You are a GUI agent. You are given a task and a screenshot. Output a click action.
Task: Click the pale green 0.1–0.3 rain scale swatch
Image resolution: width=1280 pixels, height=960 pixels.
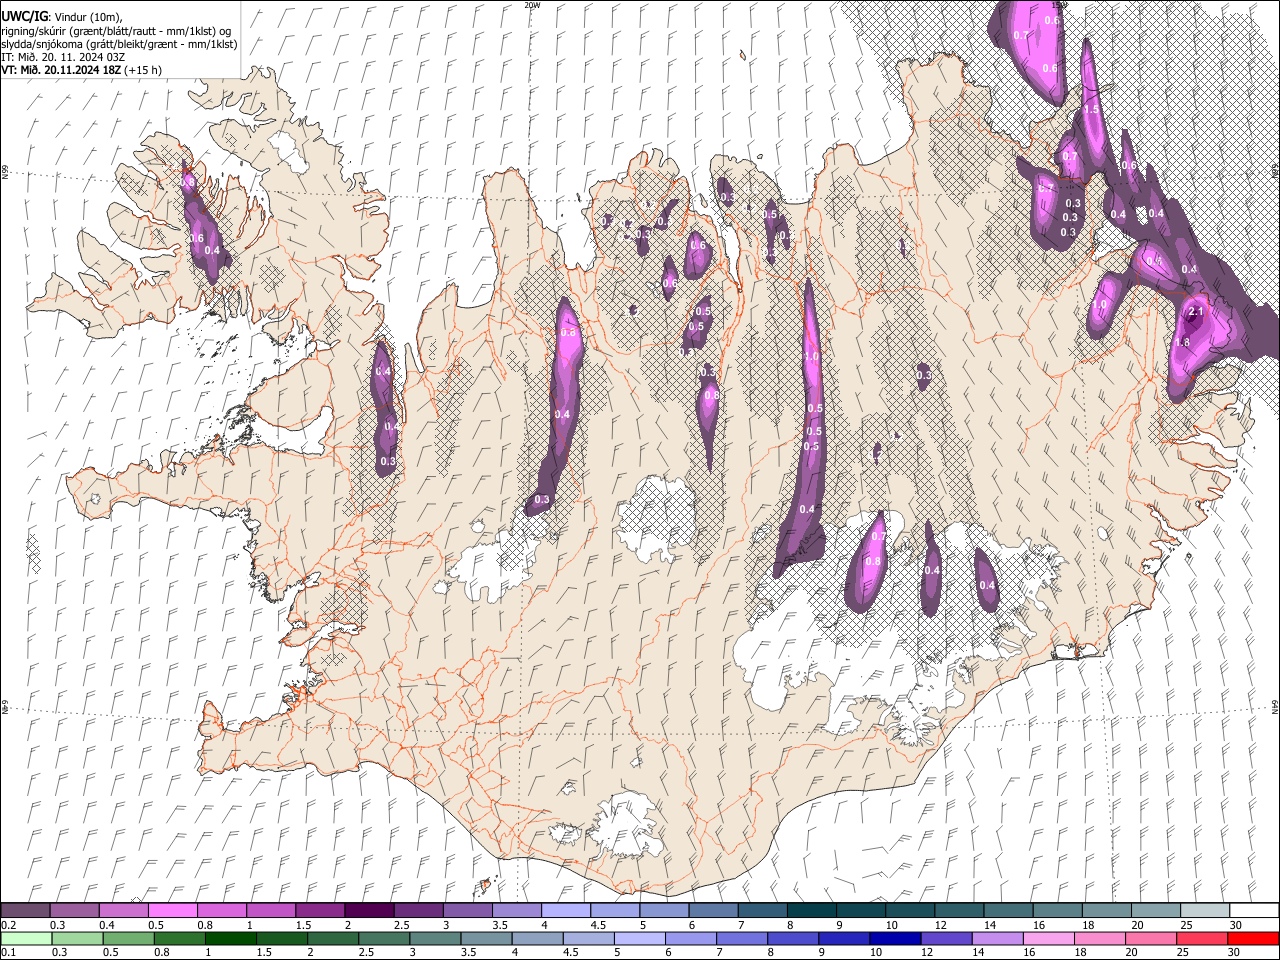26,938
